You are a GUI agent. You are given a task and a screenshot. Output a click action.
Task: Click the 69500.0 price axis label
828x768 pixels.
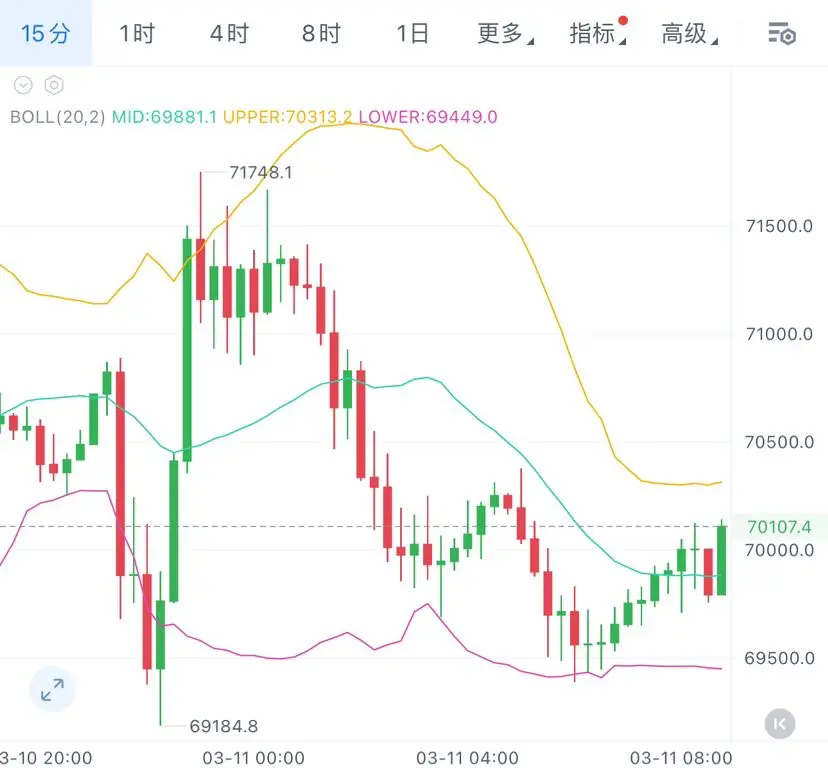click(x=779, y=658)
